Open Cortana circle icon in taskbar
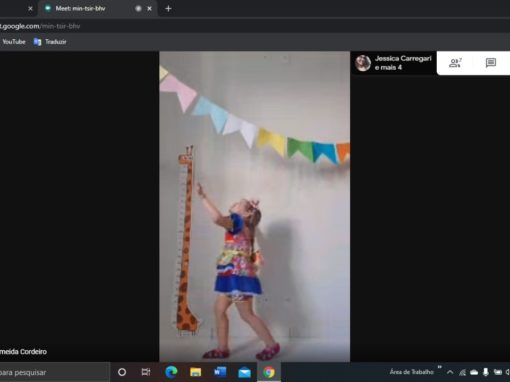Screen dimensions: 510x382 click(122, 372)
